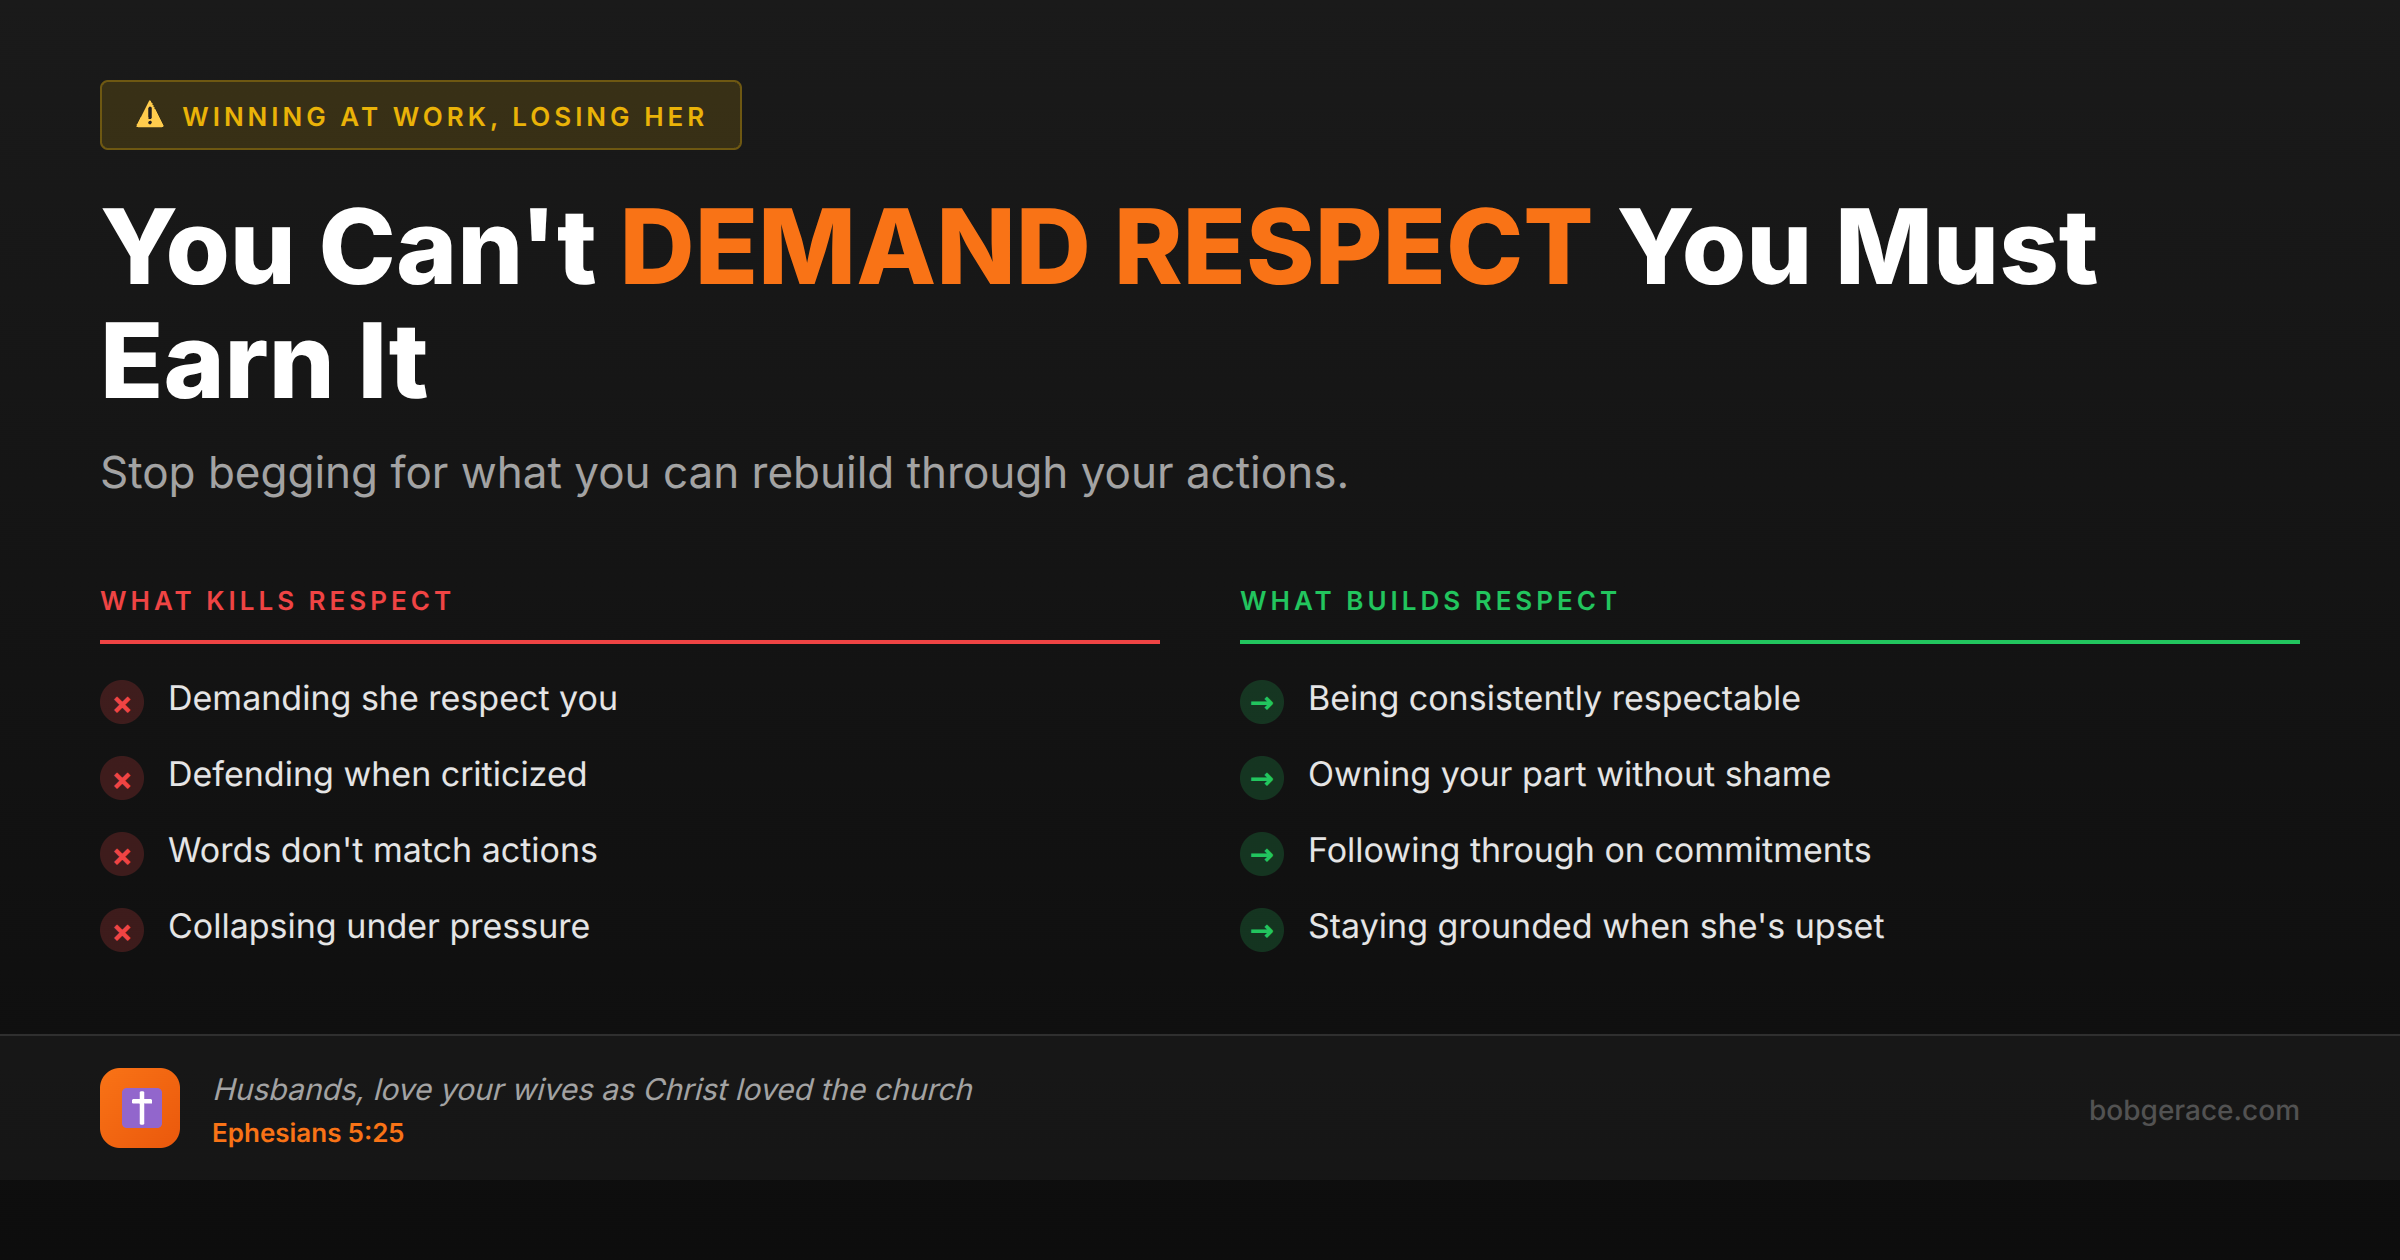Click the green arrow beside "Owning your part without shame"
The height and width of the screenshot is (1260, 2400).
1262,779
